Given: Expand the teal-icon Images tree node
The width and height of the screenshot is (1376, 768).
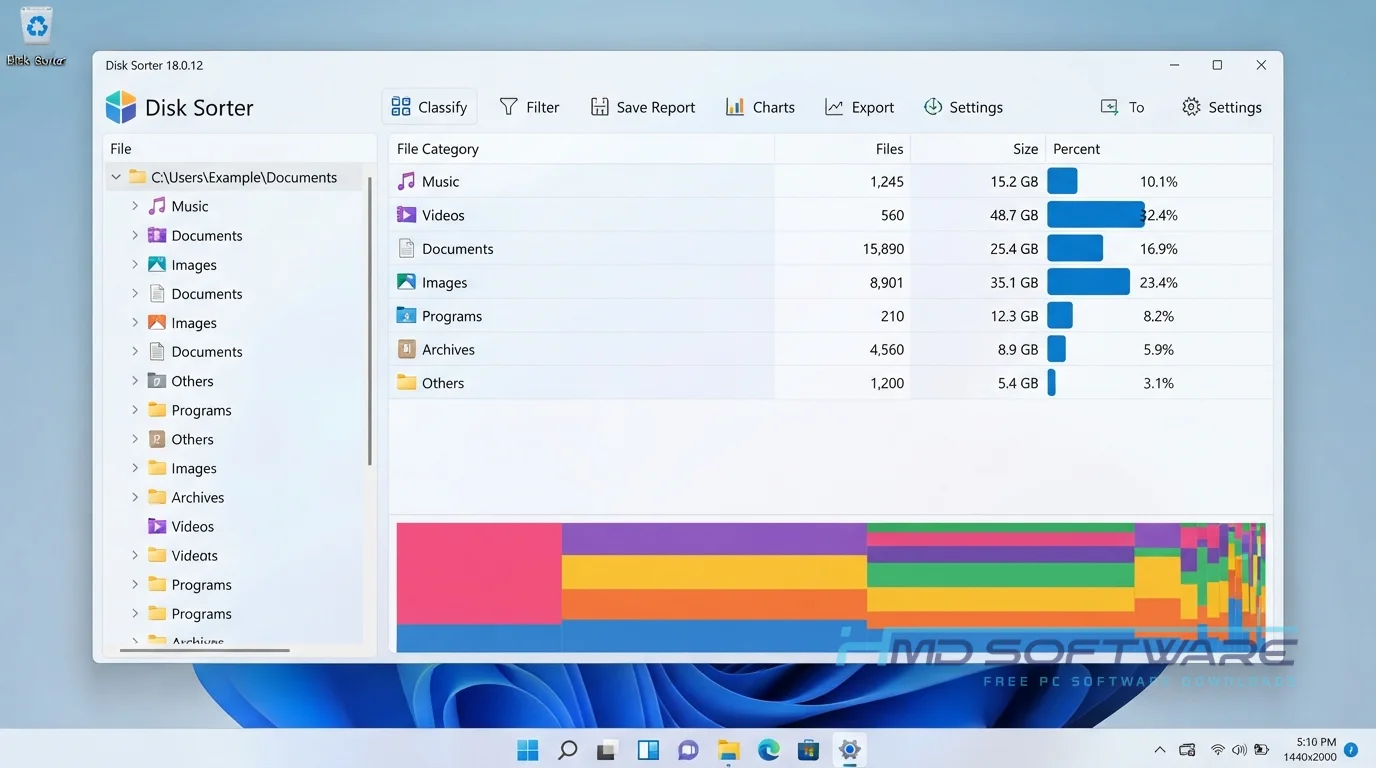Looking at the screenshot, I should [135, 265].
